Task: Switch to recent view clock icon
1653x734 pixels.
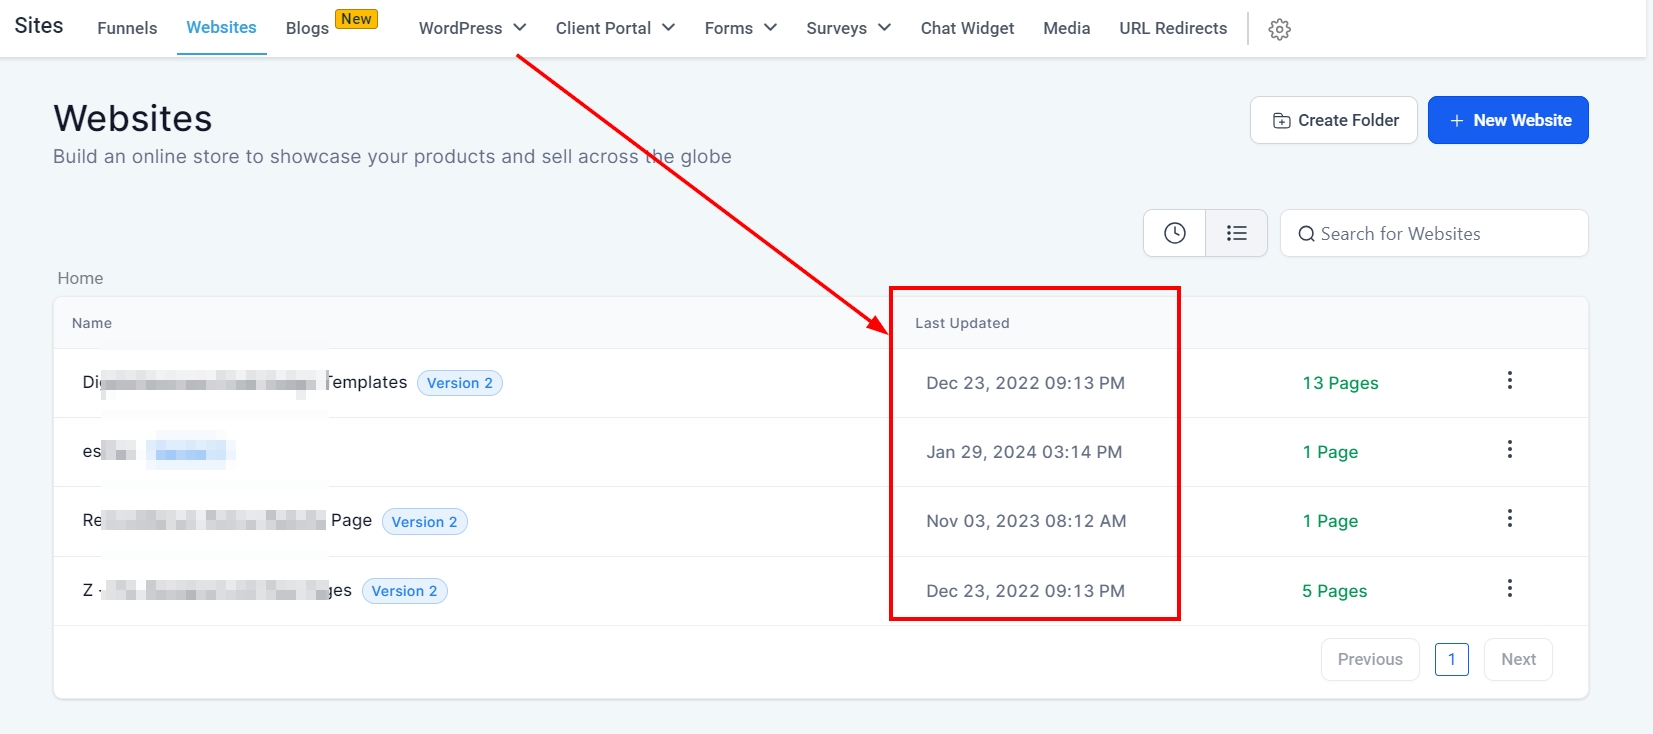Action: tap(1175, 233)
